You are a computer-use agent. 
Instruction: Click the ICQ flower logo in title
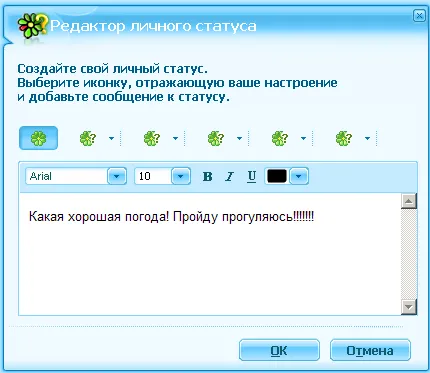pyautogui.click(x=32, y=26)
